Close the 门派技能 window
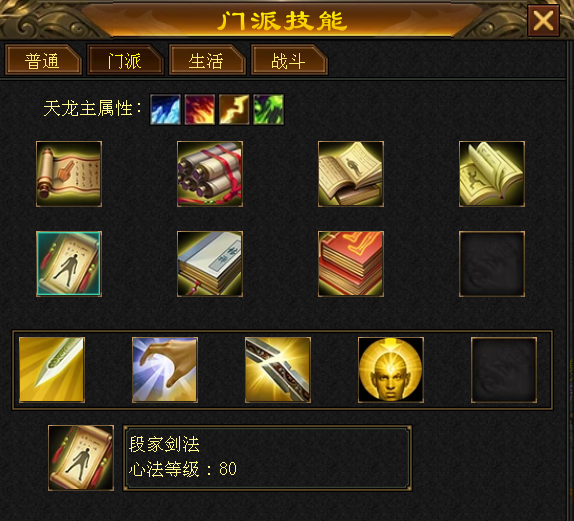574x521 pixels. click(x=543, y=21)
